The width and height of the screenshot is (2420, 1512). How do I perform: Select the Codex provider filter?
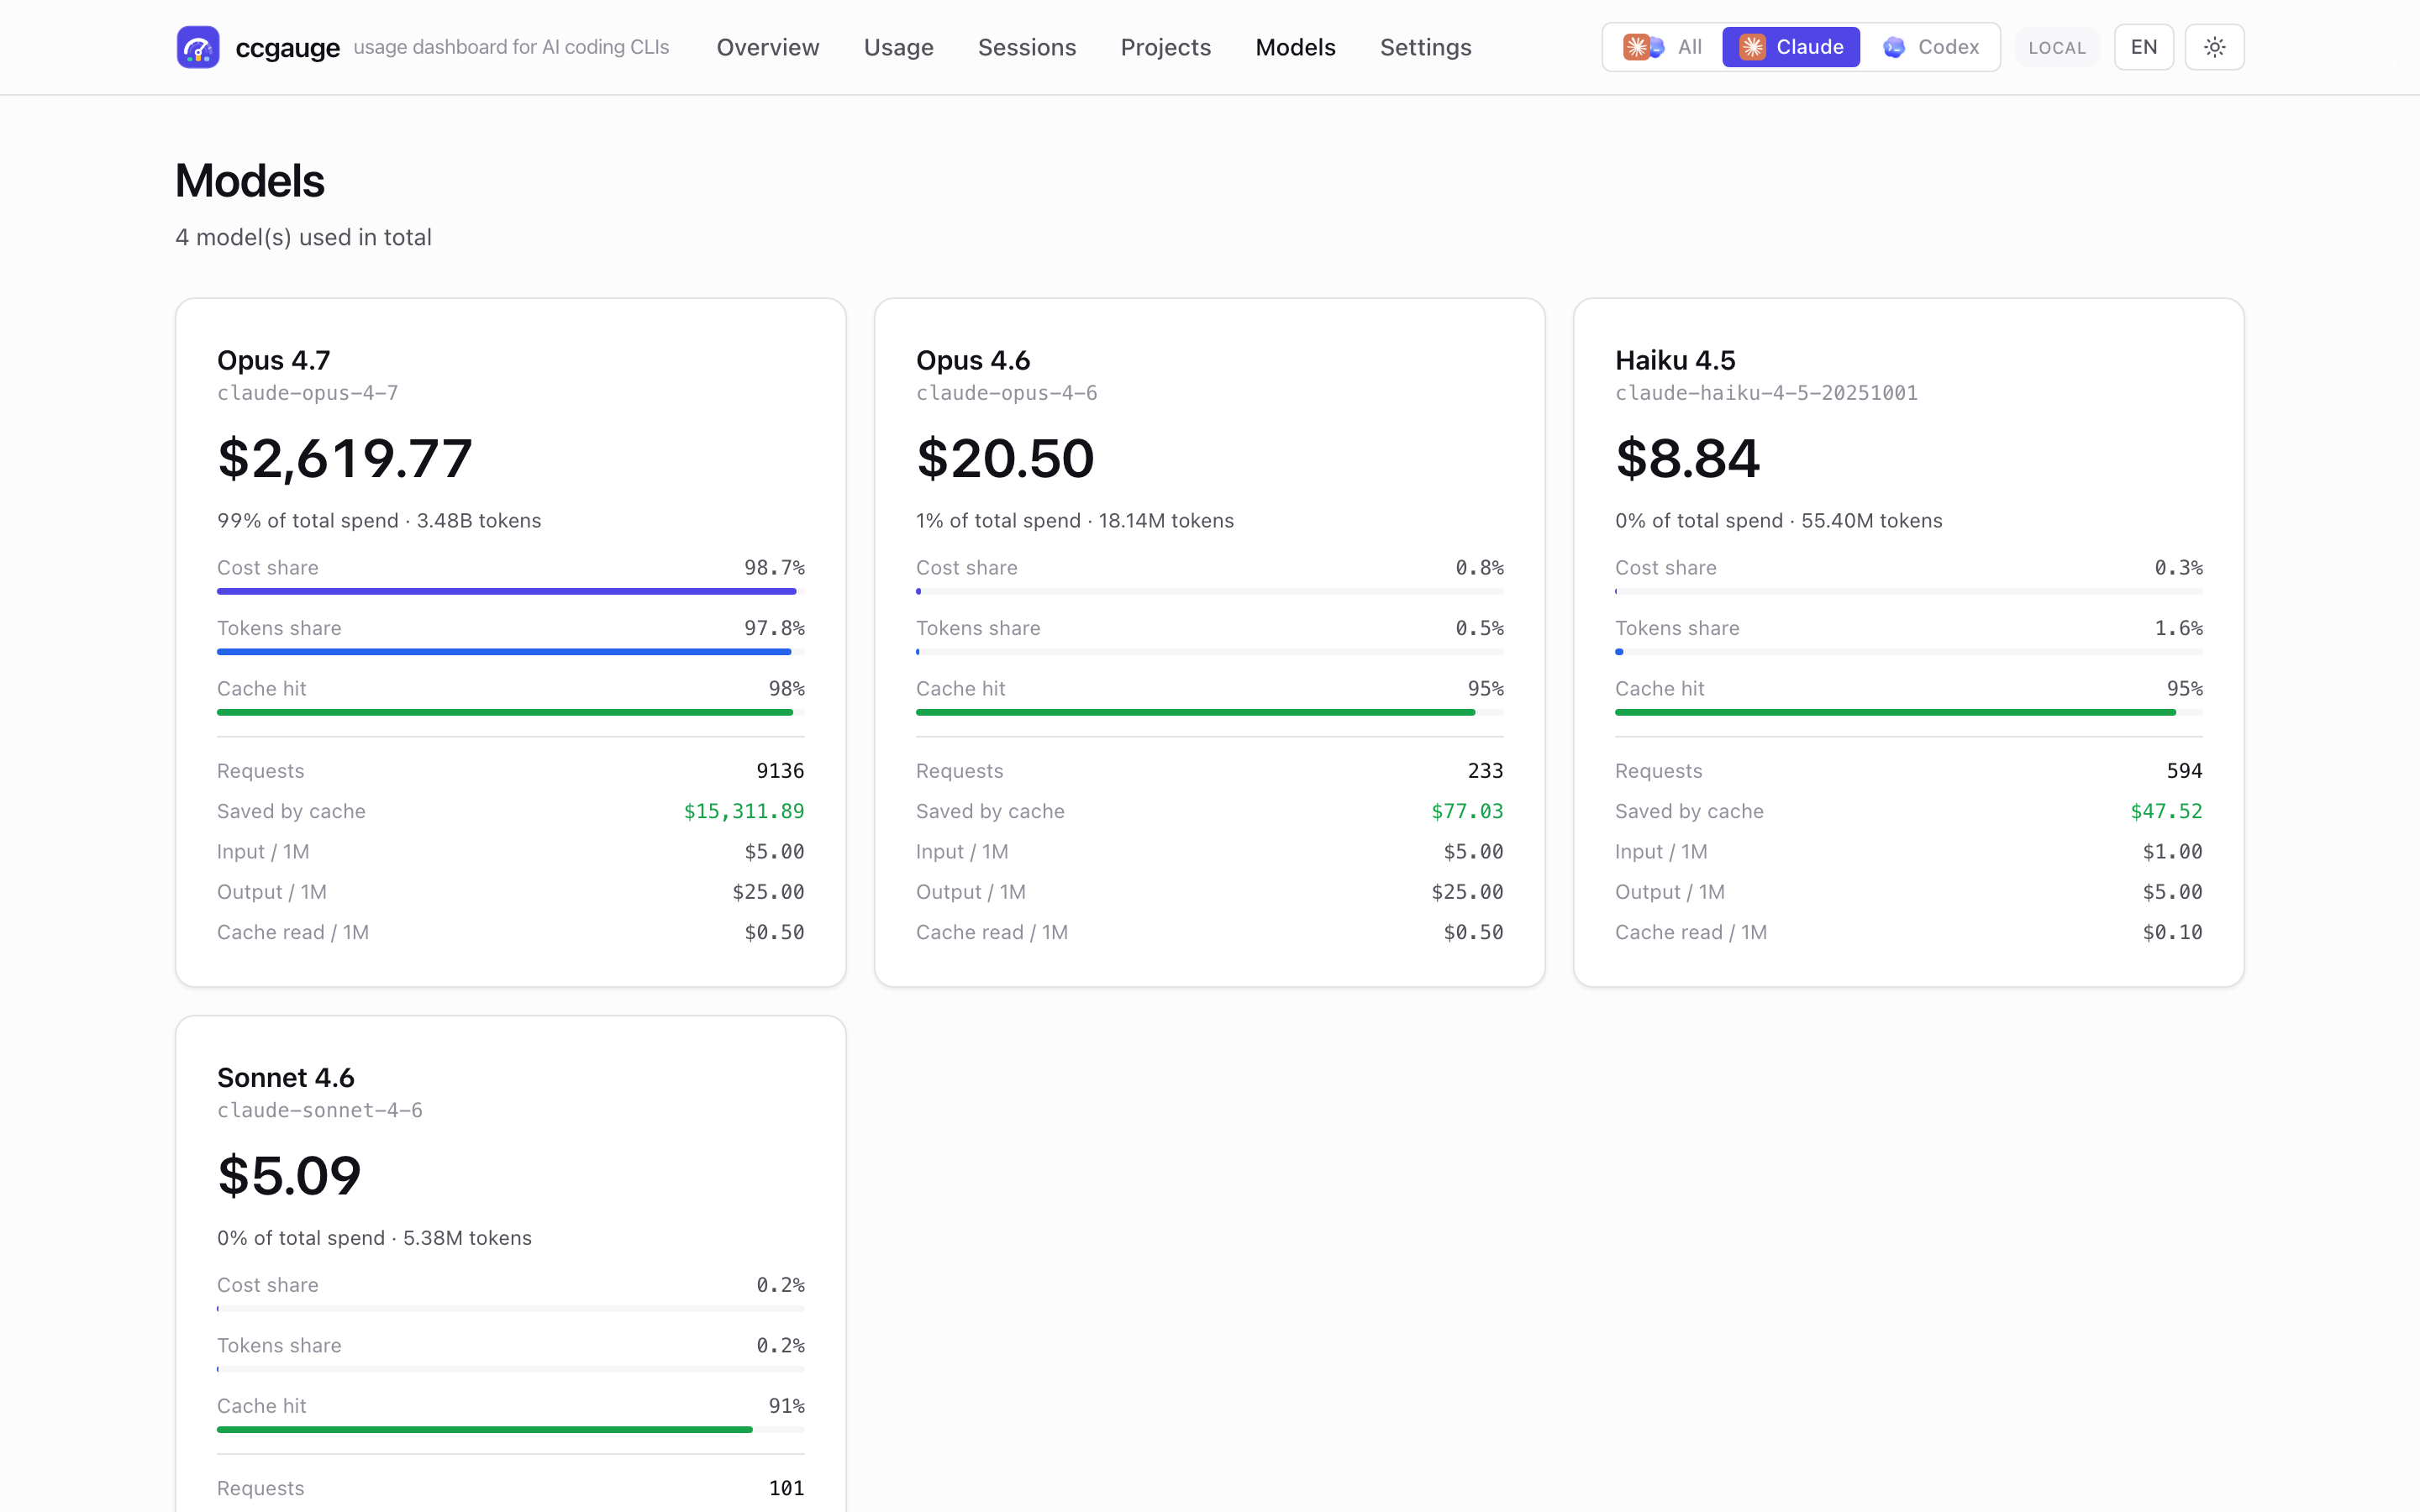pos(1930,47)
